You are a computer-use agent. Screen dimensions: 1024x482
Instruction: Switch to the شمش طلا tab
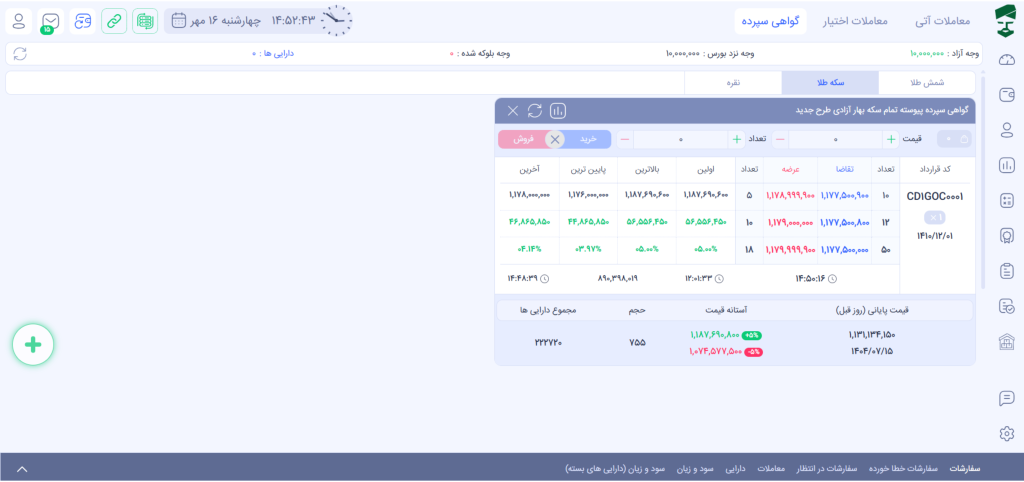click(926, 83)
